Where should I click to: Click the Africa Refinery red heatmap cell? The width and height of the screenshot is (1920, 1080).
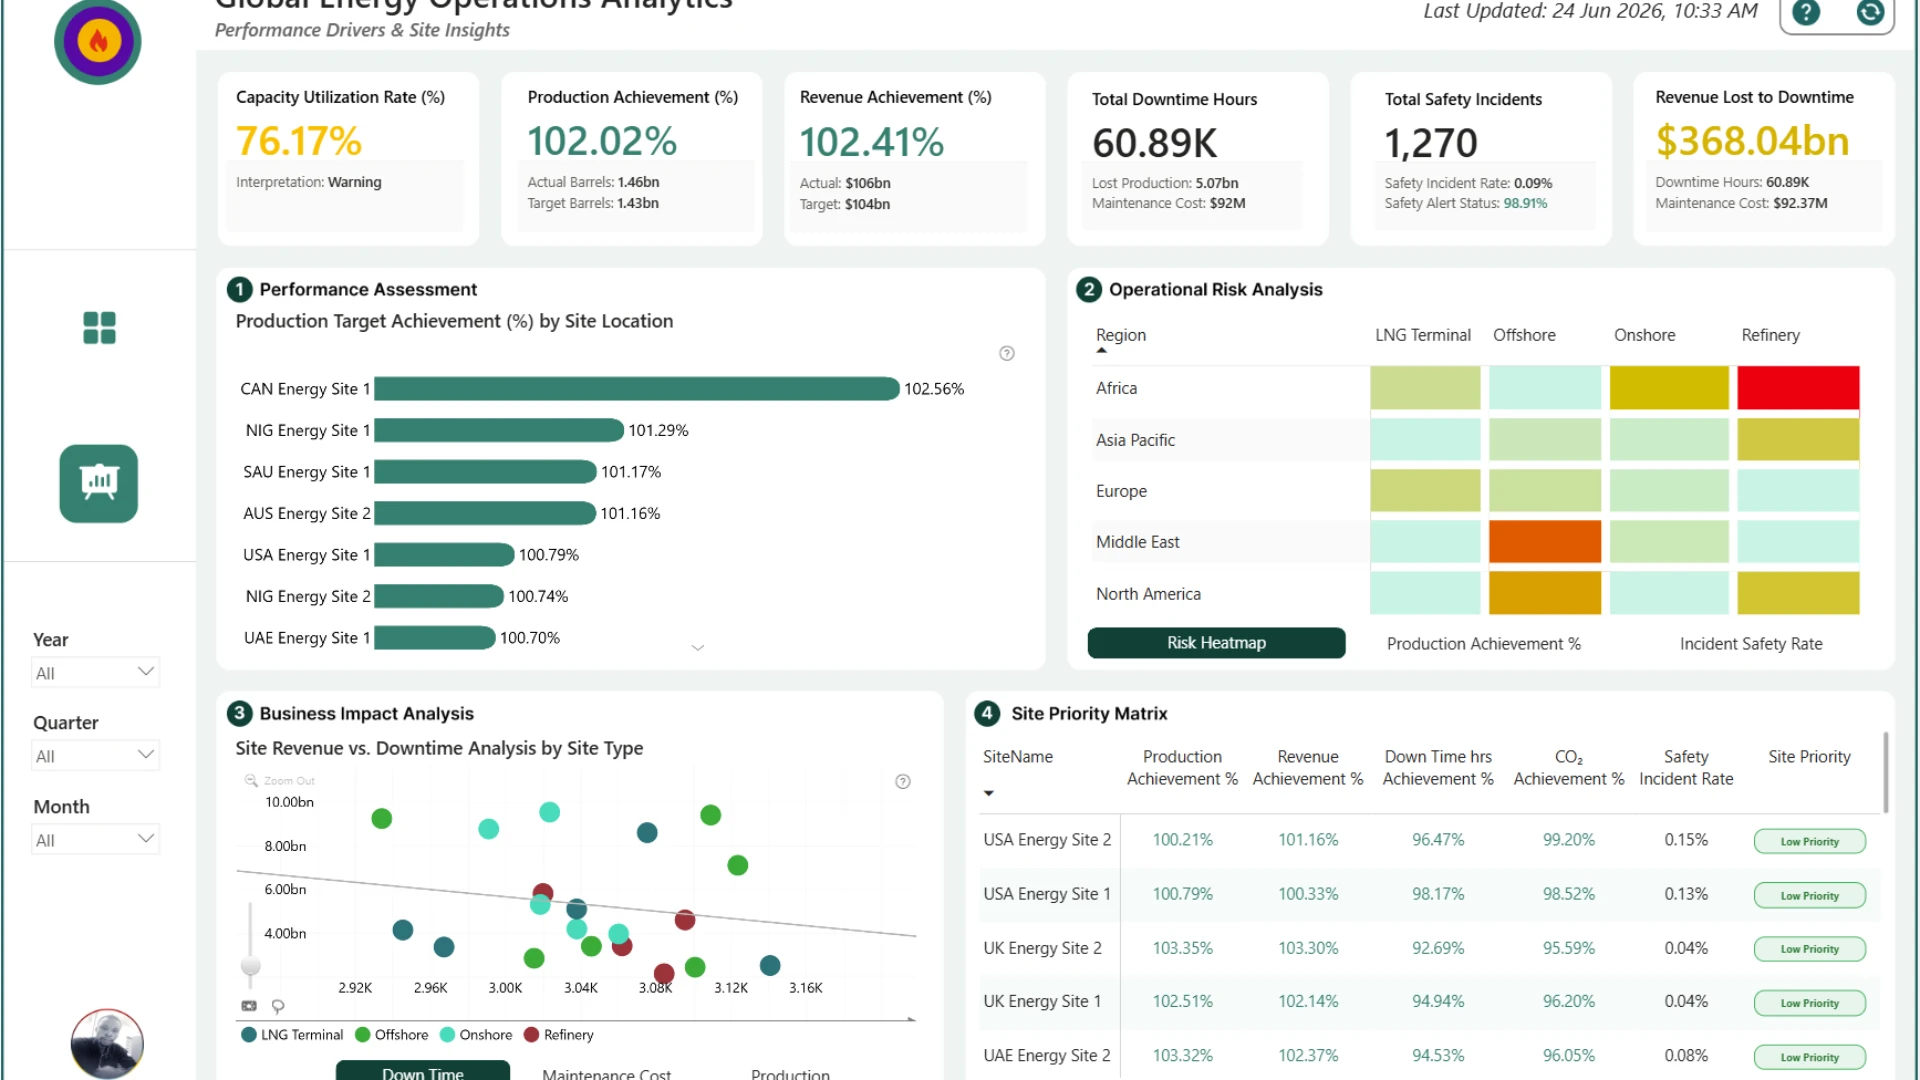[1798, 388]
